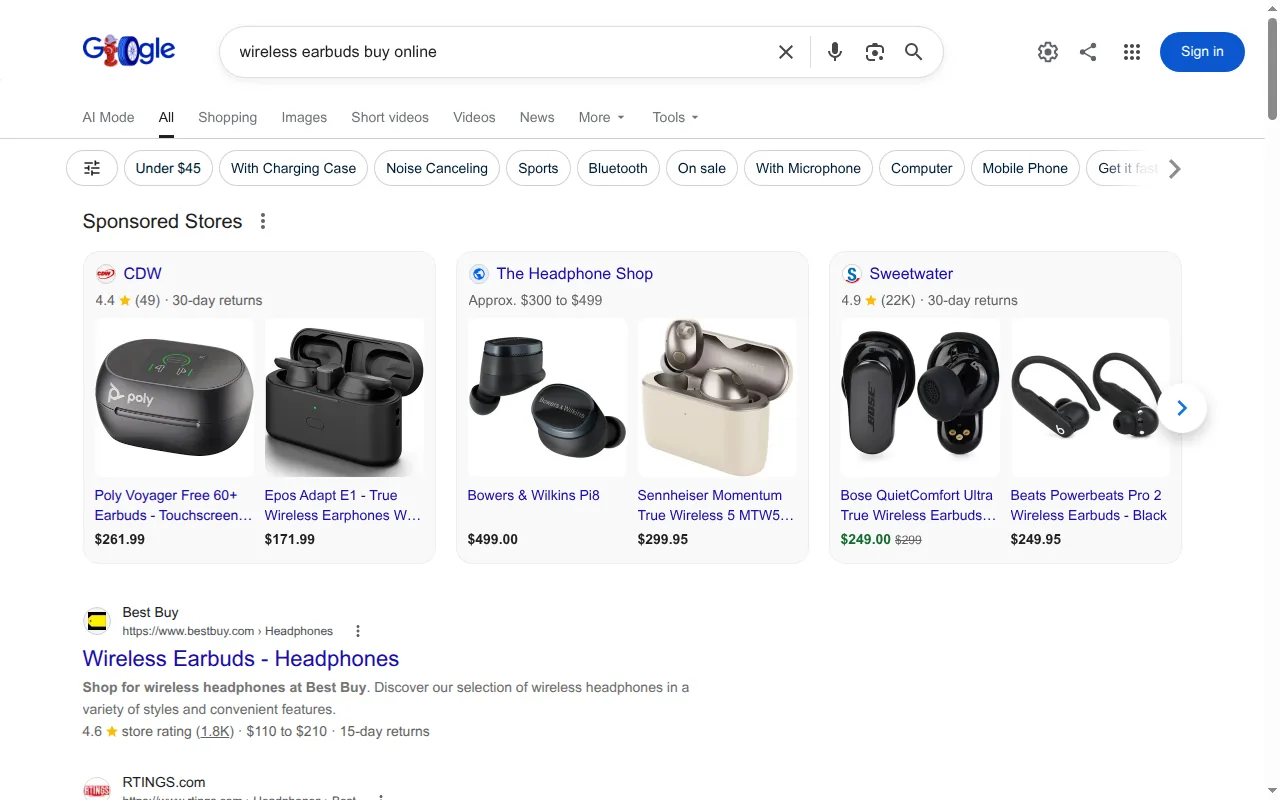Open Sponsored Stores three-dot menu
Screen dimensions: 1280x800
[x=263, y=221]
